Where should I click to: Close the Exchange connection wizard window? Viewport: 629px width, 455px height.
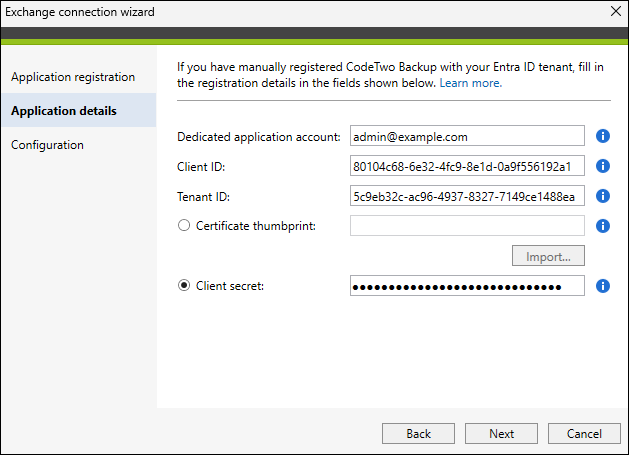tap(616, 11)
